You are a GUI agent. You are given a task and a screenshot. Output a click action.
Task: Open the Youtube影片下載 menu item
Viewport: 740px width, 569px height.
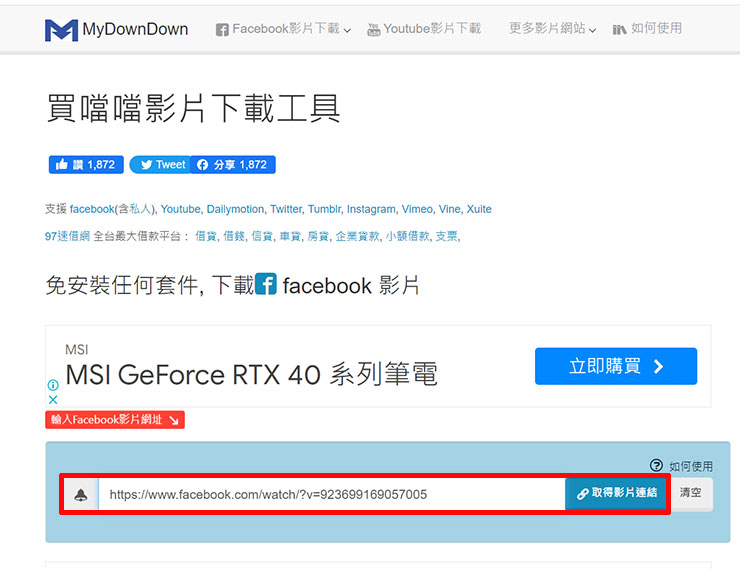pos(424,29)
